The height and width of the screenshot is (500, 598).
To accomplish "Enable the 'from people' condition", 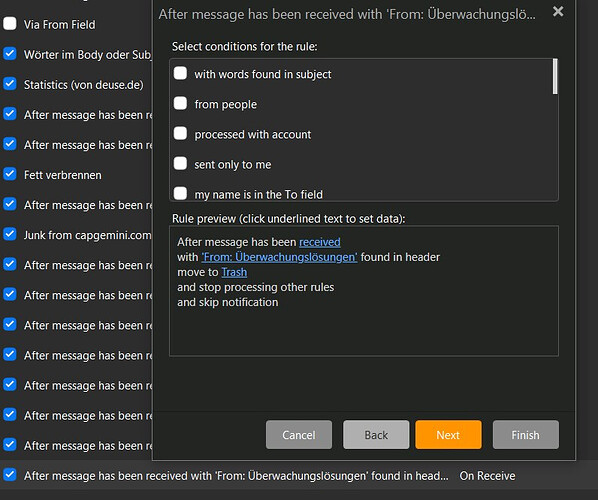I will pyautogui.click(x=180, y=103).
